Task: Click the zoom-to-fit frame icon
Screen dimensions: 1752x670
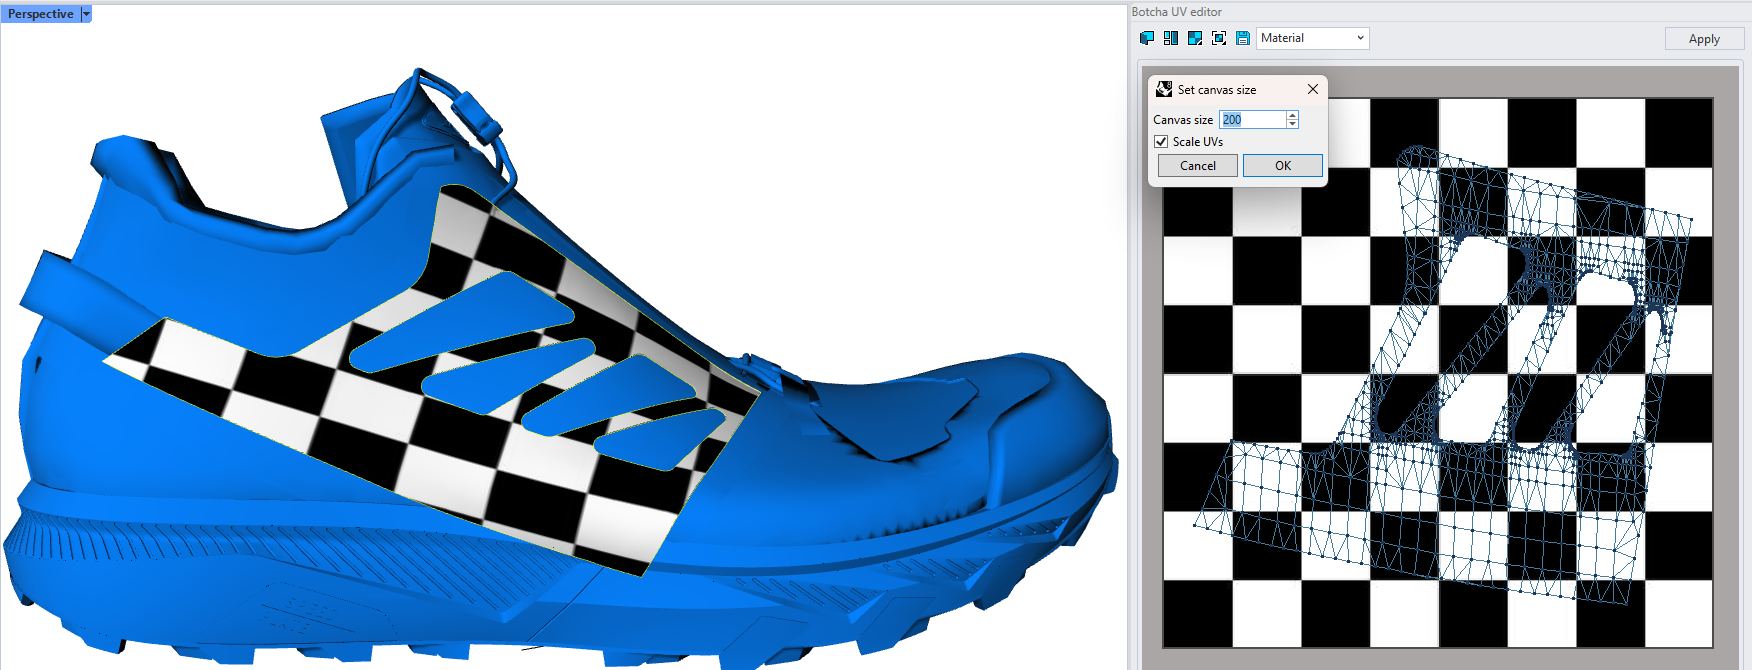Action: [1219, 38]
